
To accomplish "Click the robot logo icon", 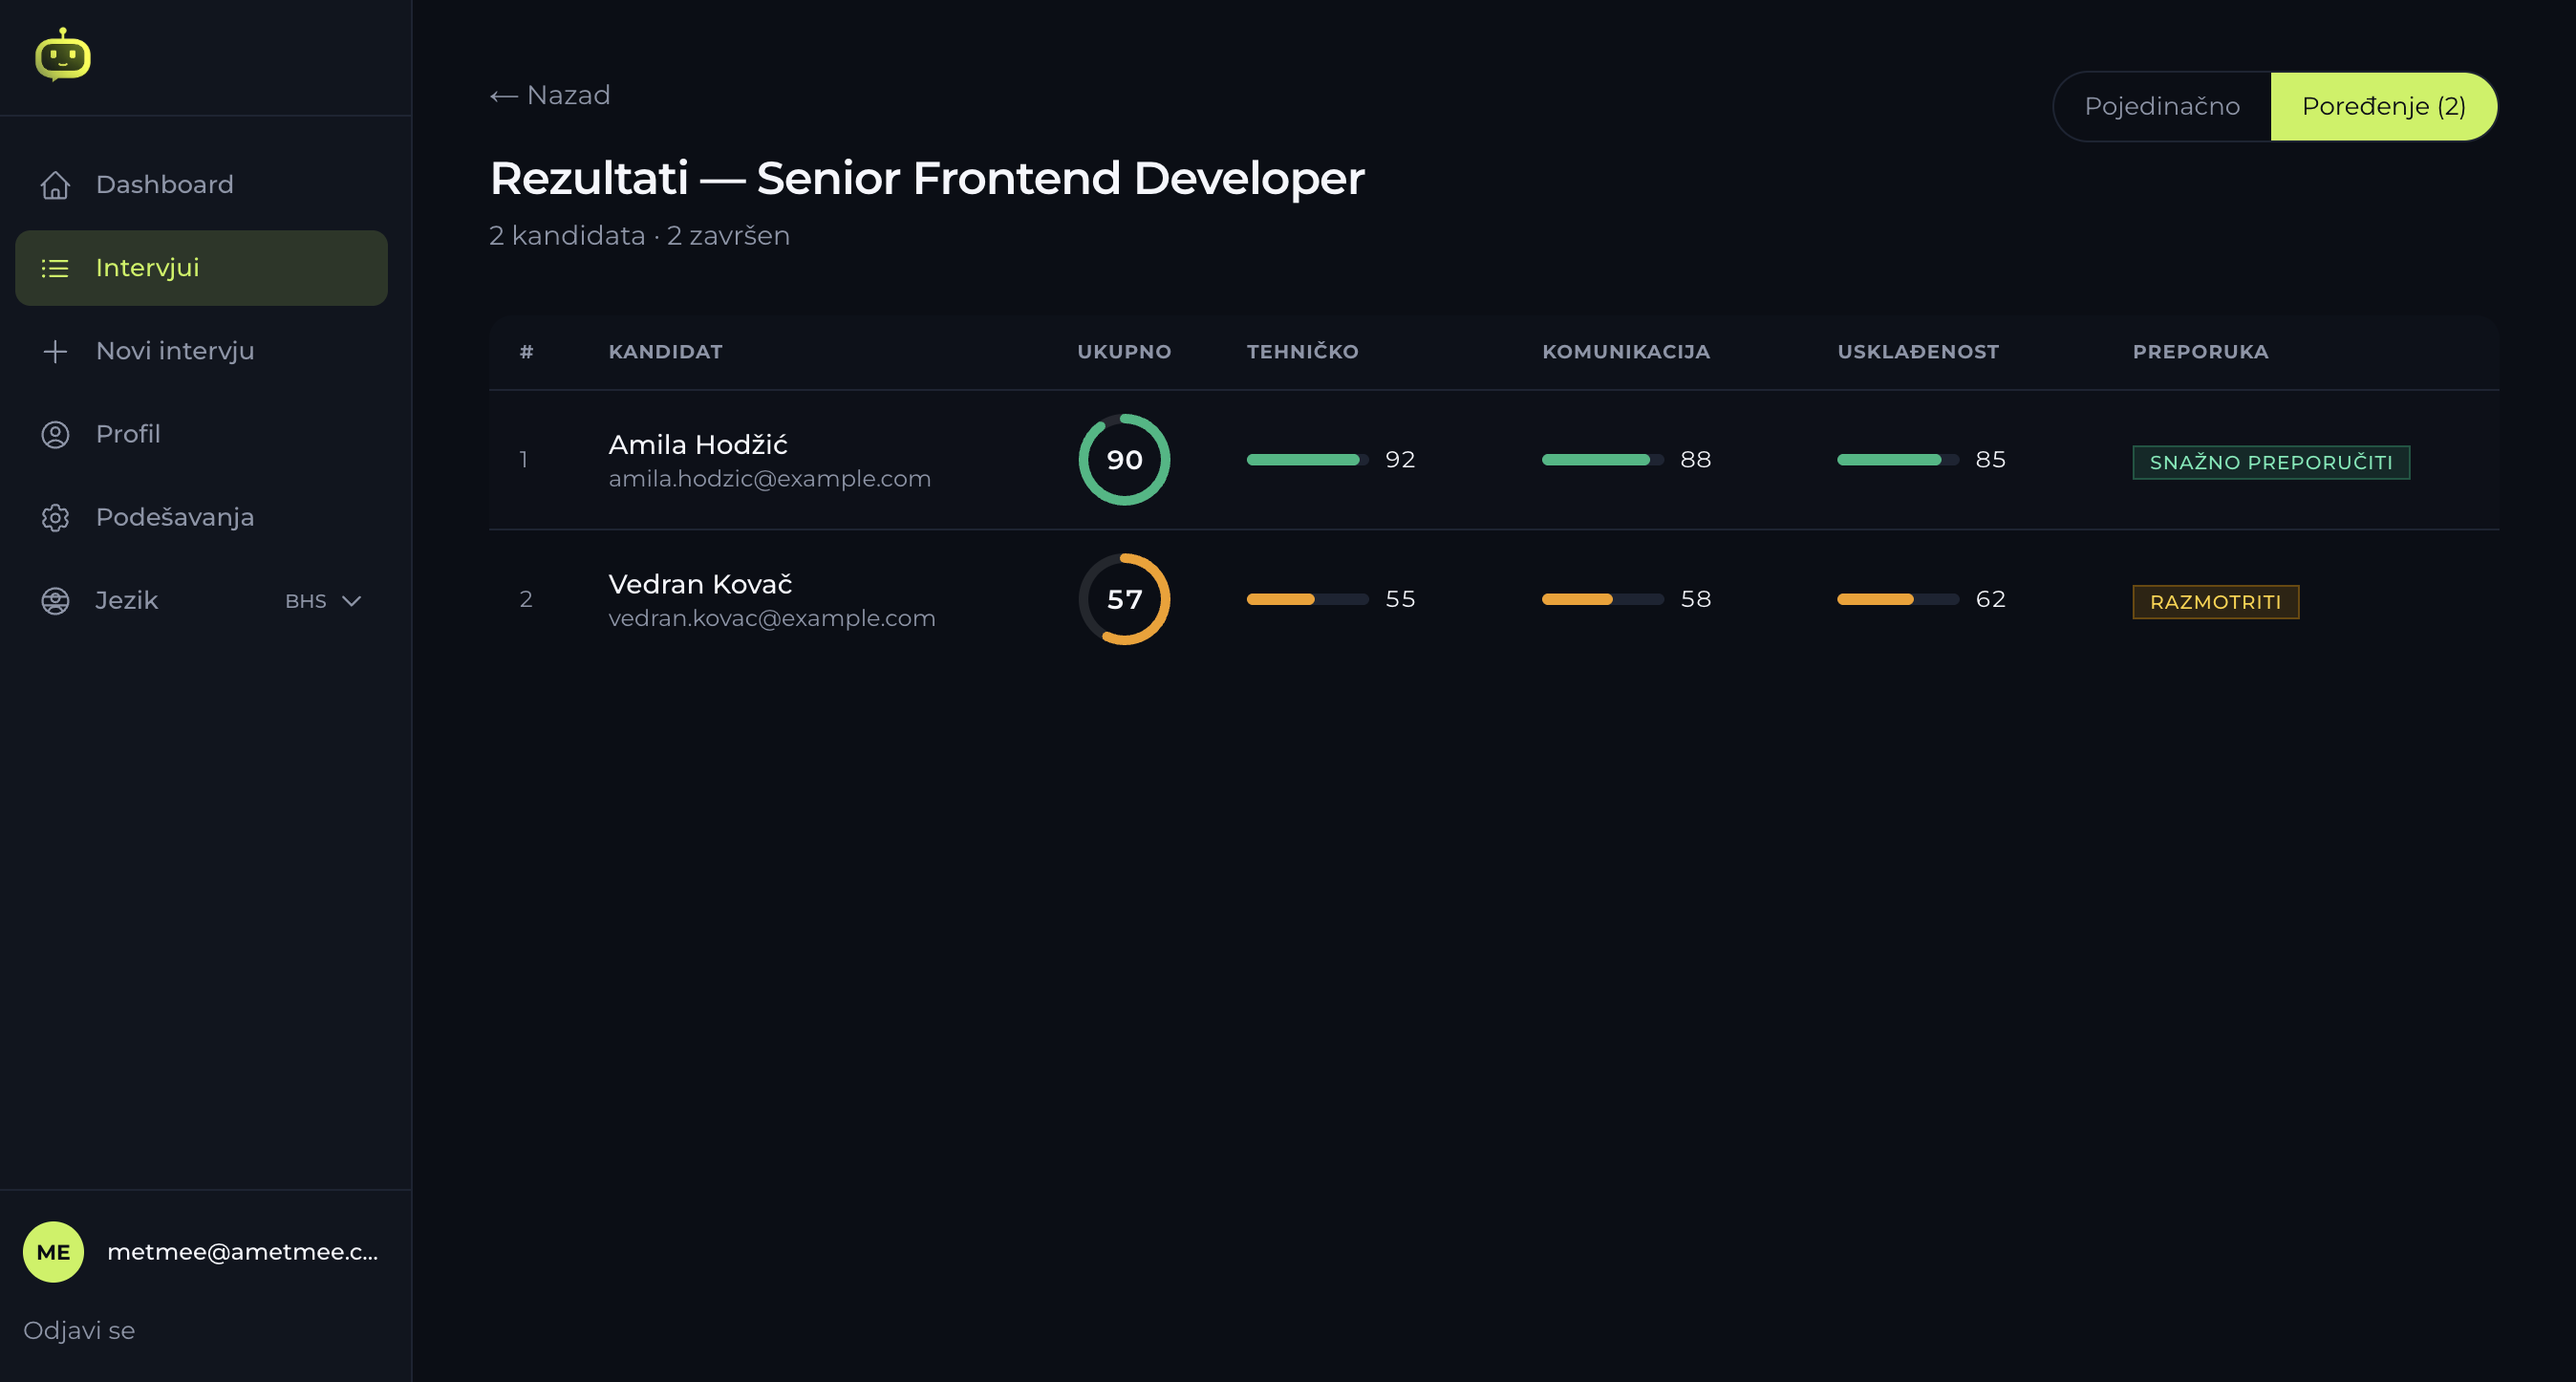I will pyautogui.click(x=62, y=54).
